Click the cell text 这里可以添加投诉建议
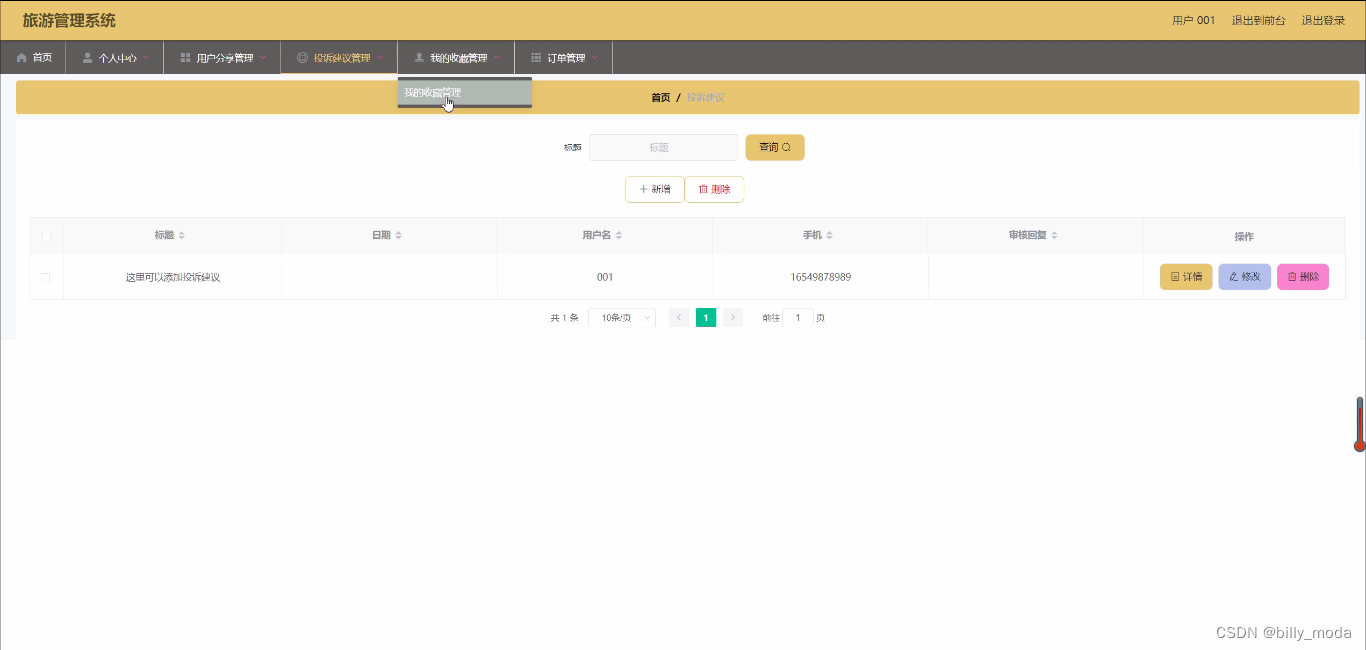This screenshot has width=1366, height=650. click(173, 278)
